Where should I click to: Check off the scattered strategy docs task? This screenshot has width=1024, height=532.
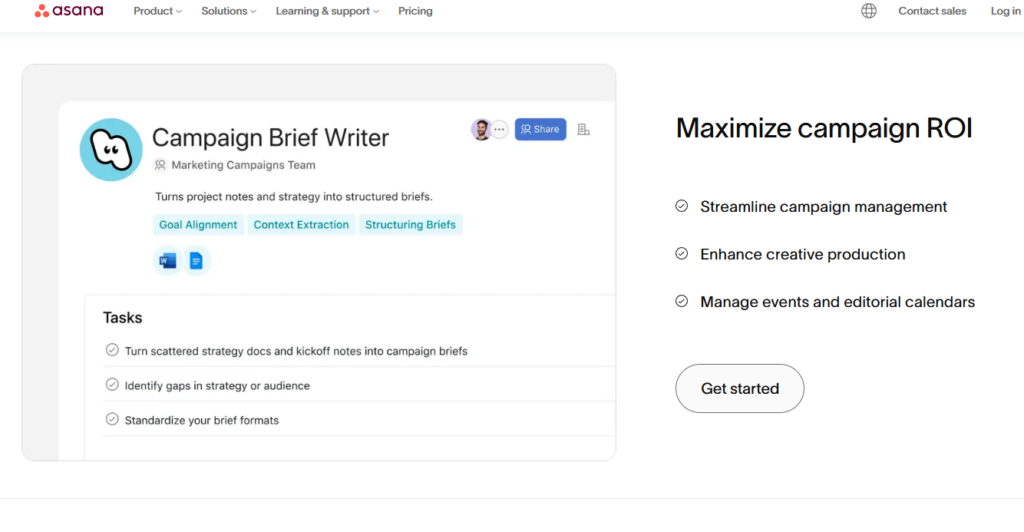pyautogui.click(x=112, y=350)
